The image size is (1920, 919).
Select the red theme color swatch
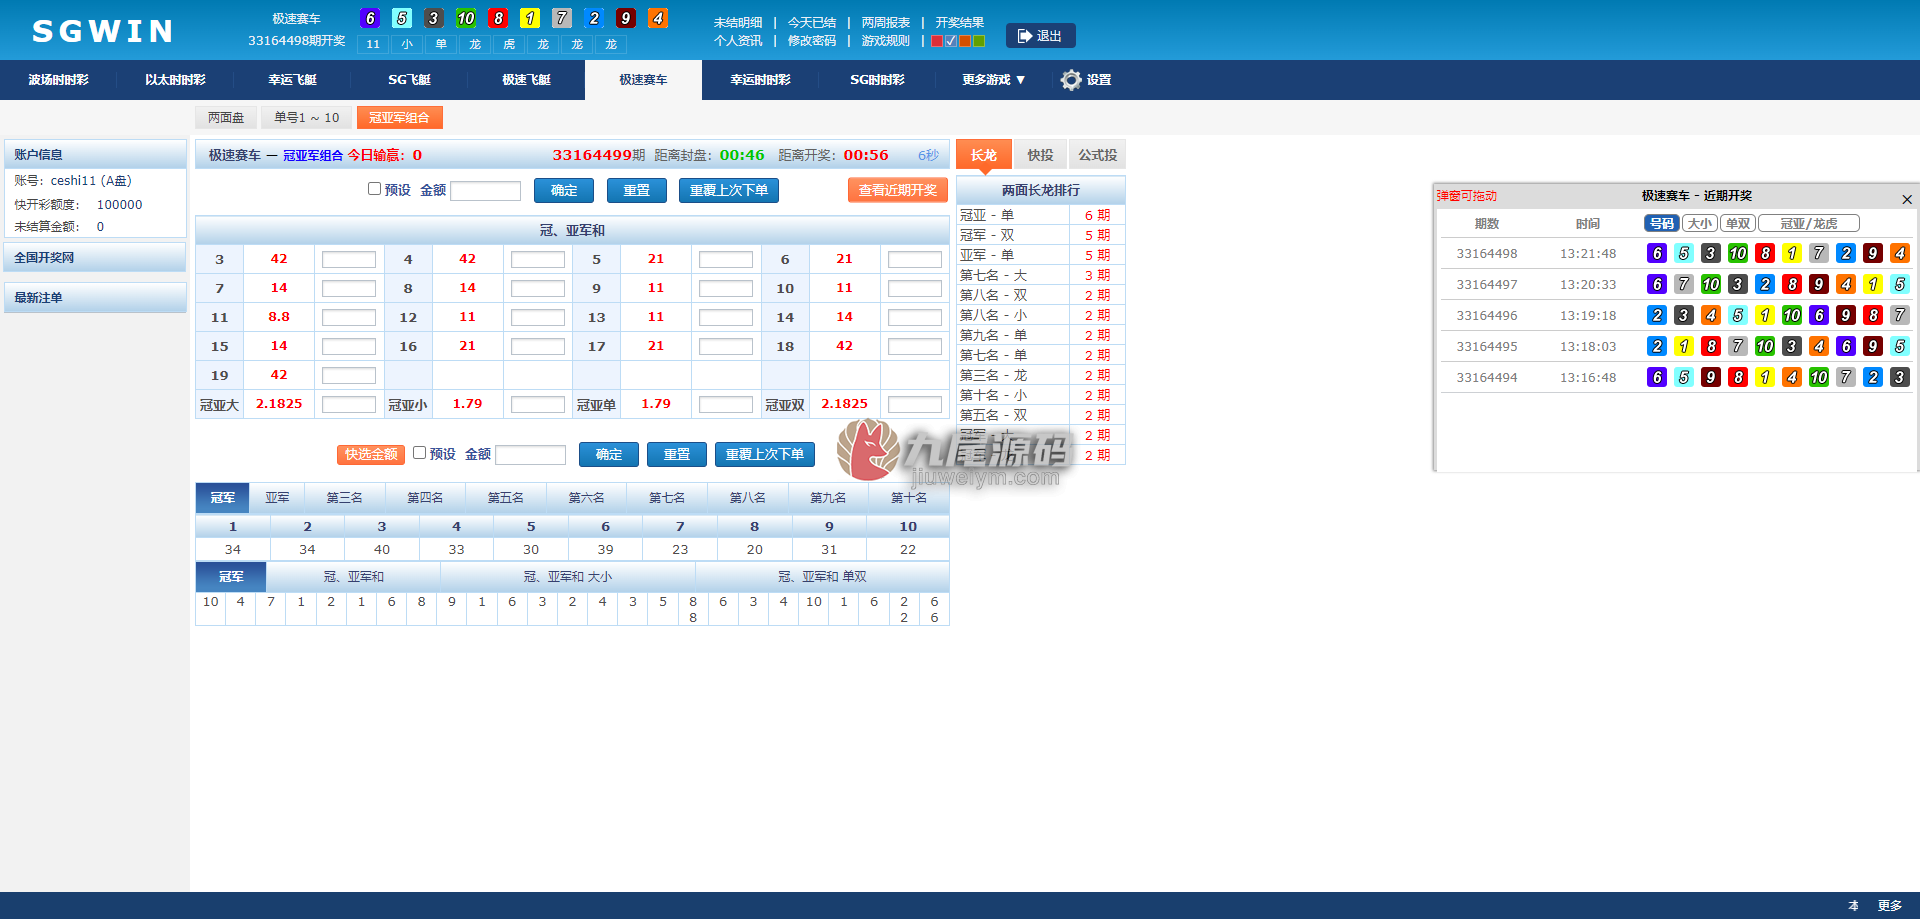click(937, 41)
